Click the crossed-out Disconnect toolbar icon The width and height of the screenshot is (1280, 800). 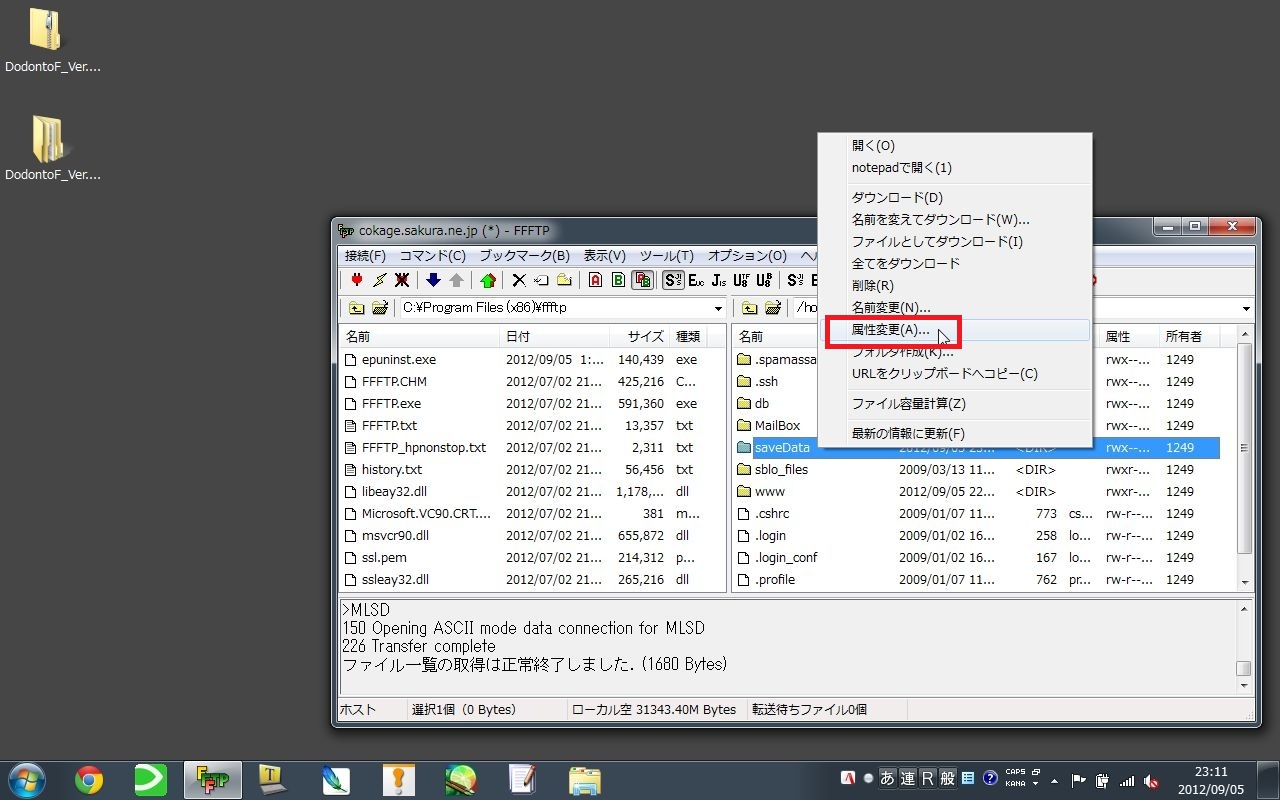click(402, 280)
